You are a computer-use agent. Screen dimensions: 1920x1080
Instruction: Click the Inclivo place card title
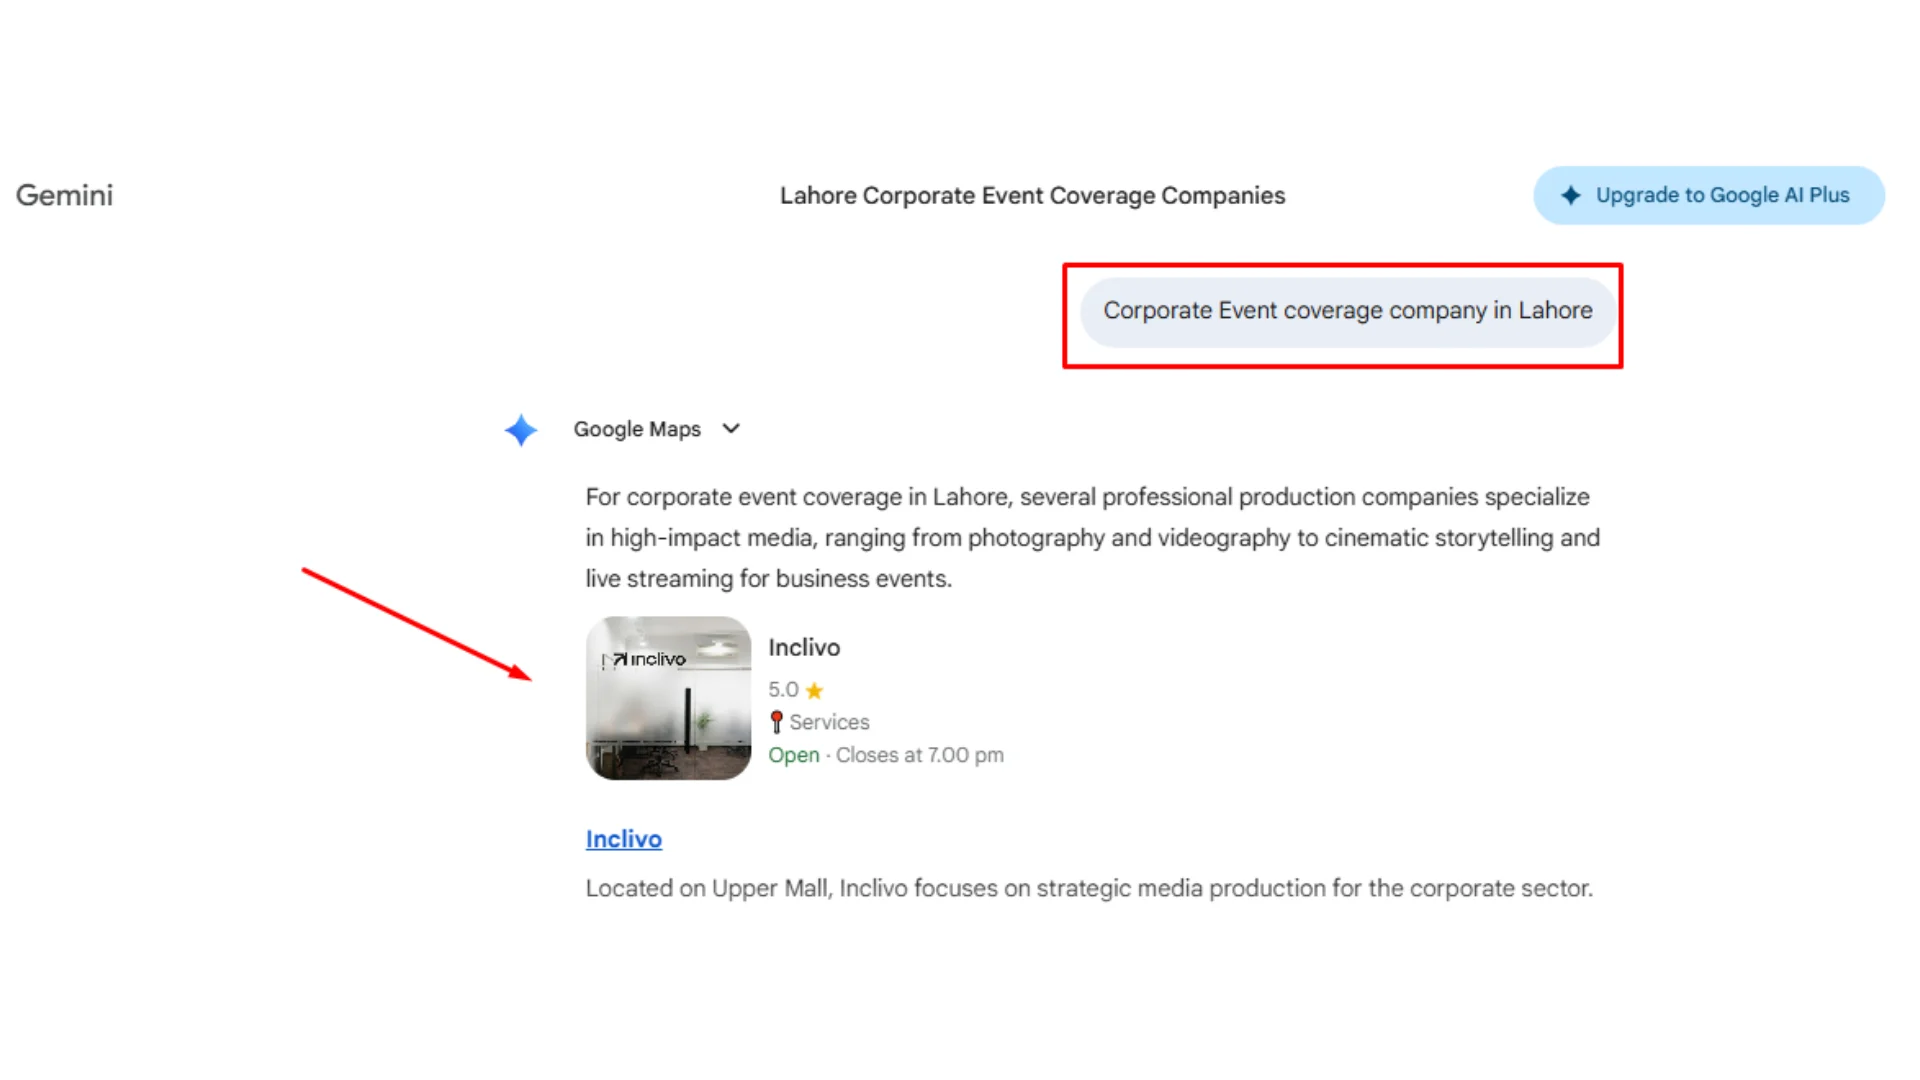click(804, 648)
